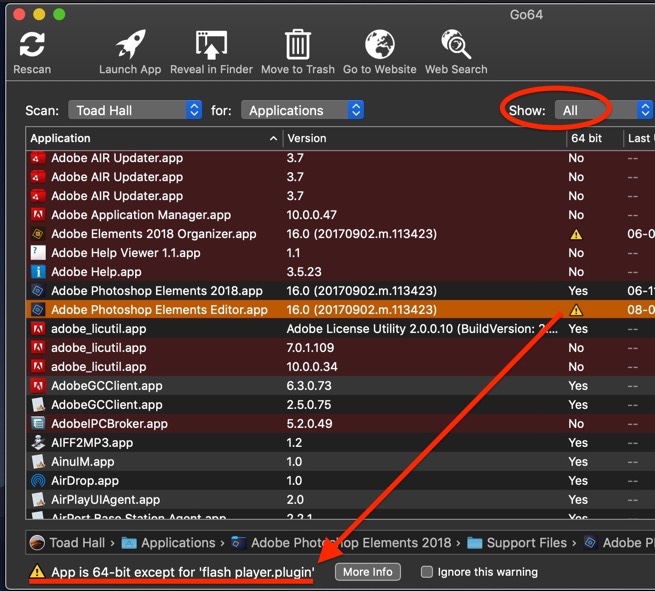This screenshot has height=591, width=655.
Task: Click warning icon in Elements Organizer row
Action: pyautogui.click(x=576, y=234)
